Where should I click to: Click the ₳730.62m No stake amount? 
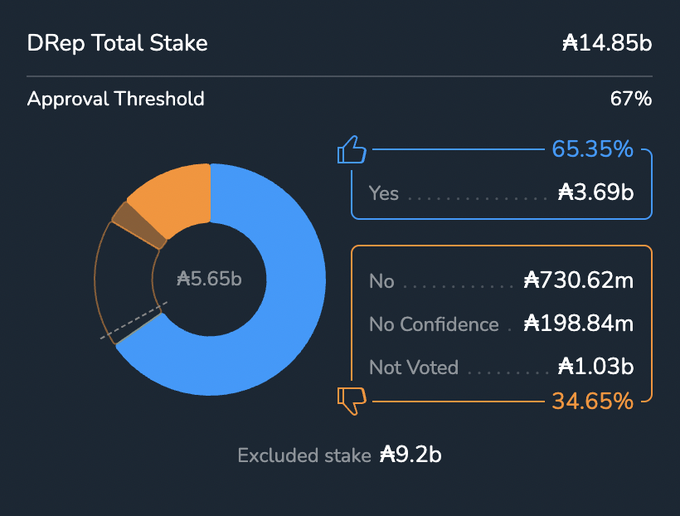tap(579, 281)
